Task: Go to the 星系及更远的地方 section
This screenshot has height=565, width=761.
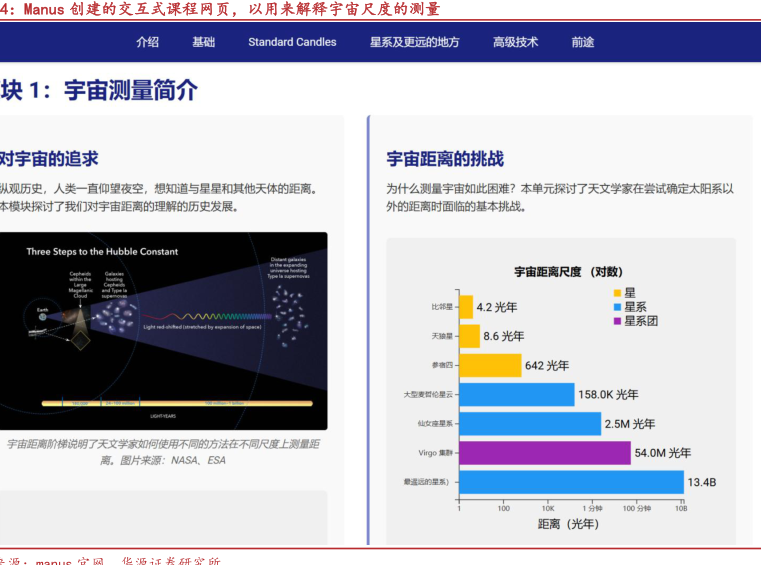Action: pyautogui.click(x=414, y=42)
